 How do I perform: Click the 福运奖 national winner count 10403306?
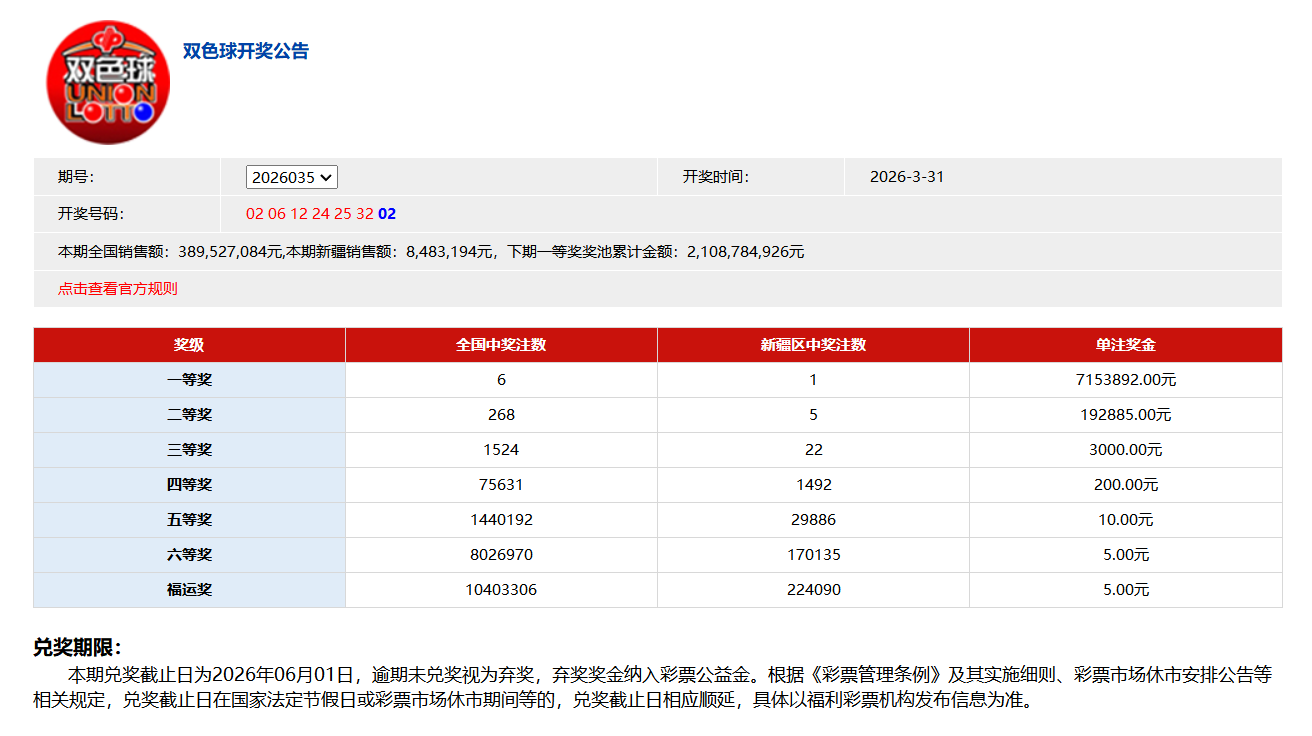point(501,590)
